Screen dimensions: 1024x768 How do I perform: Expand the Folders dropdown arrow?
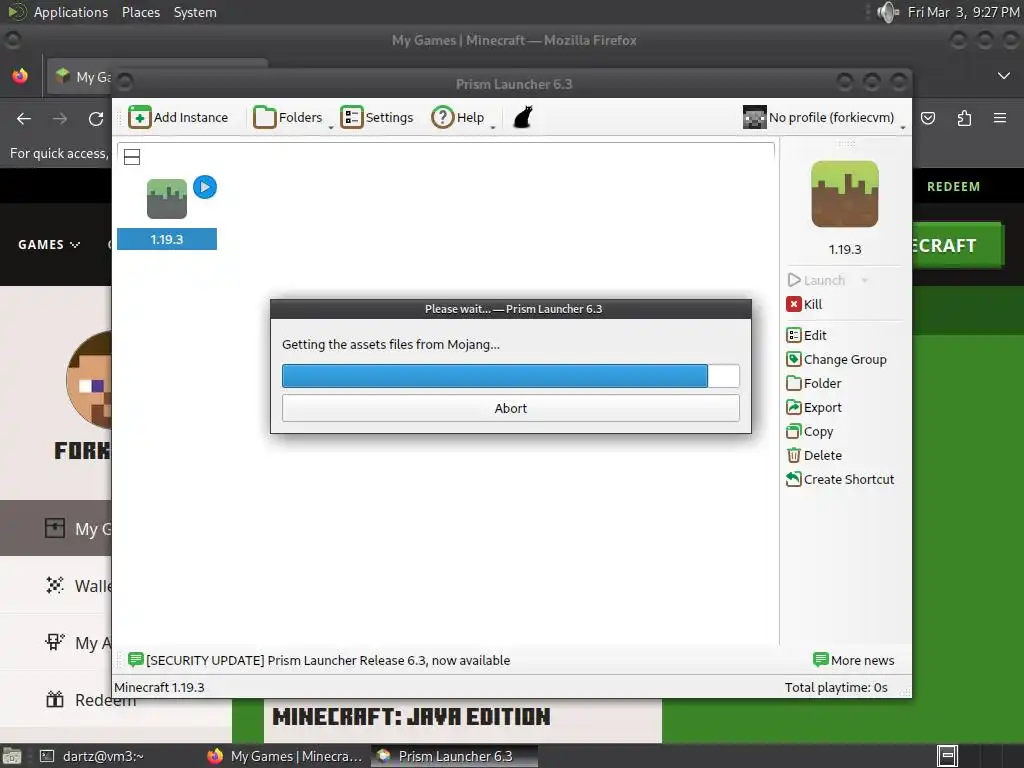pyautogui.click(x=331, y=127)
